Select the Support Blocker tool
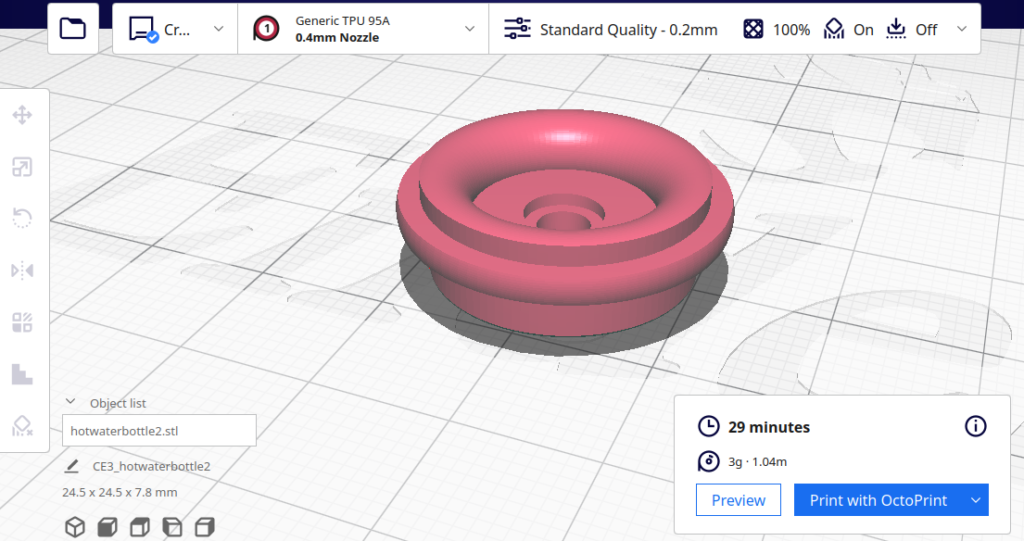The image size is (1024, 541). click(22, 374)
